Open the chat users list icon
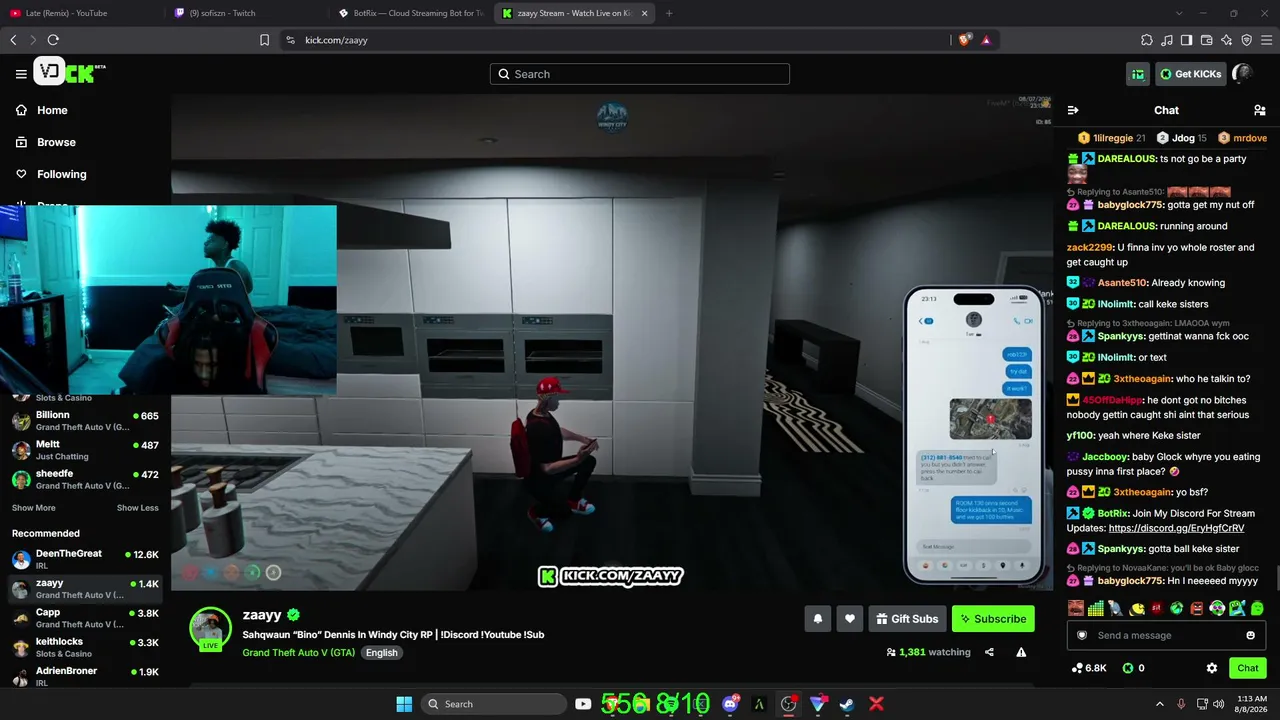1280x720 pixels. (1260, 110)
